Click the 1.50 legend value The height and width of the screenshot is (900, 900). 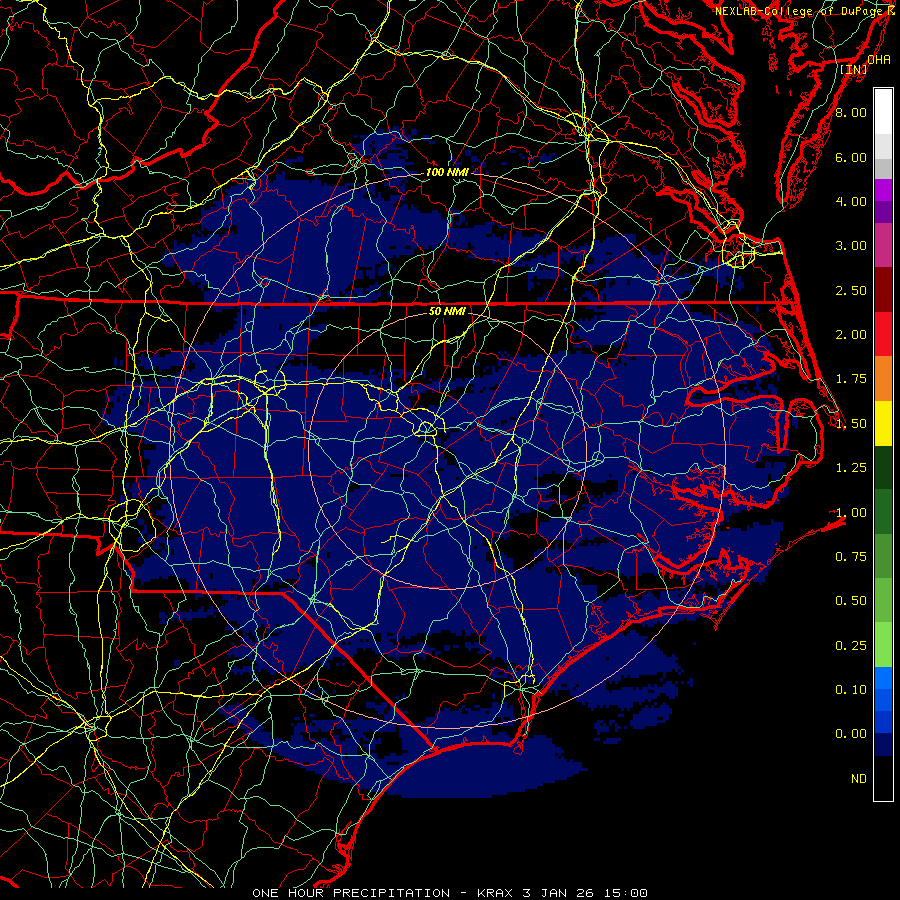point(851,424)
